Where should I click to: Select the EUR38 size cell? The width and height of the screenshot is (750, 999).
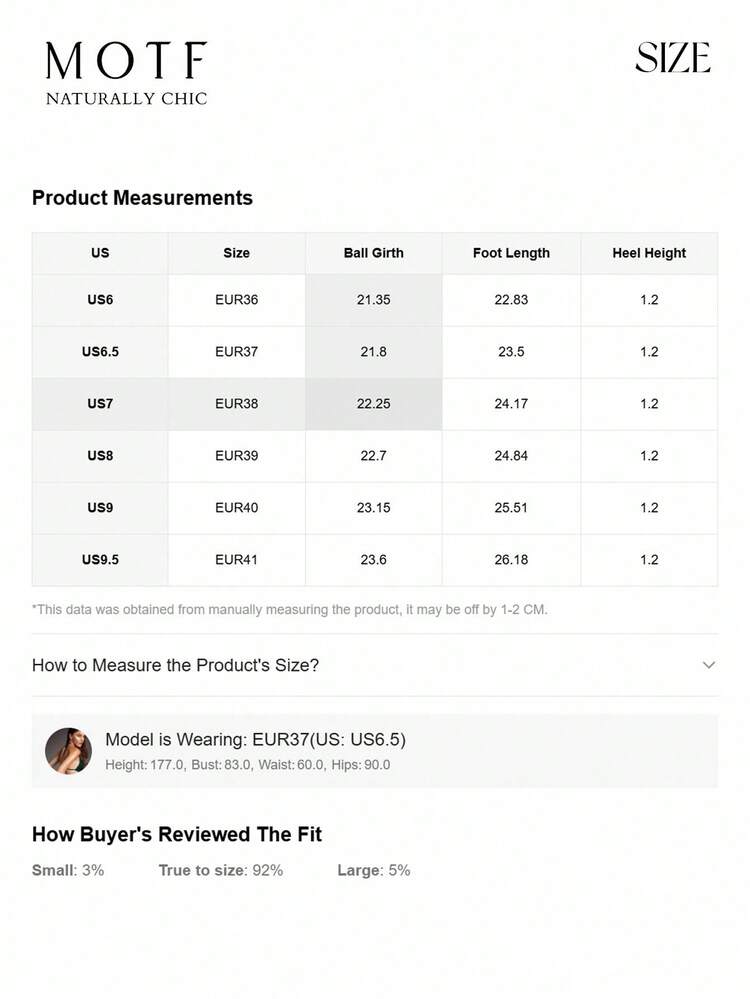[236, 404]
